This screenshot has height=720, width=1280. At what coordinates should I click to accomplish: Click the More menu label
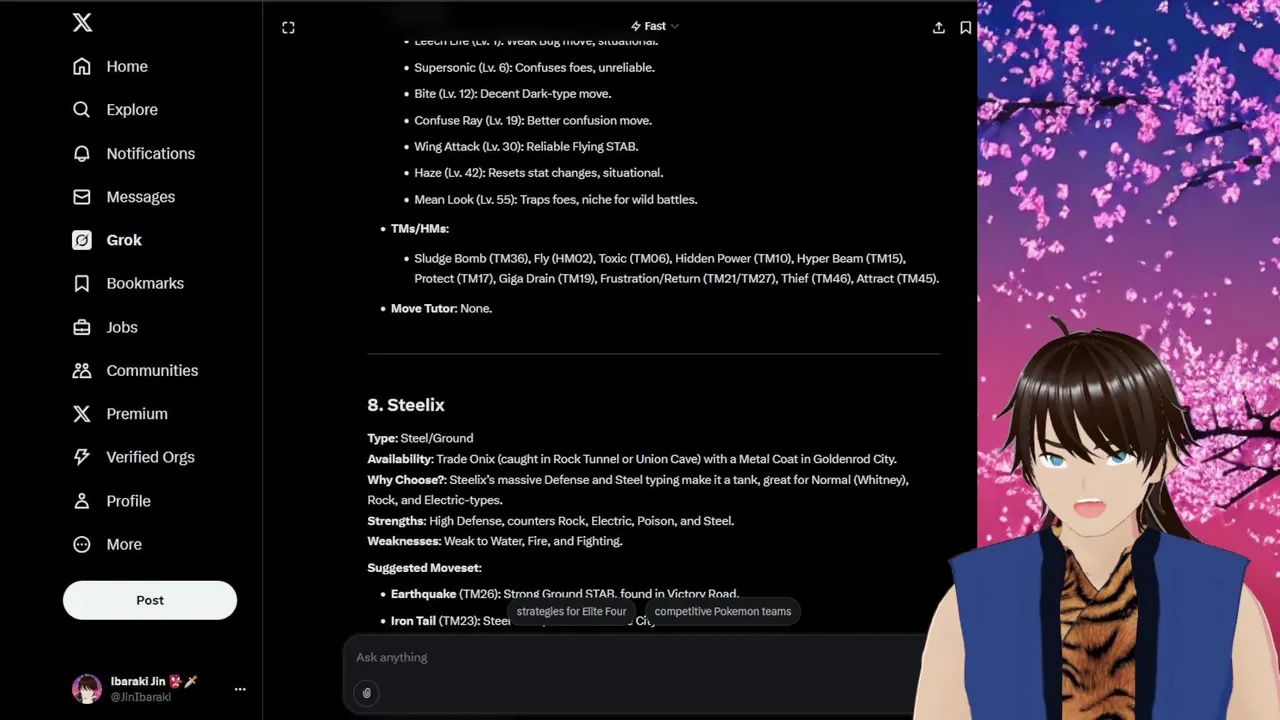pyautogui.click(x=124, y=544)
